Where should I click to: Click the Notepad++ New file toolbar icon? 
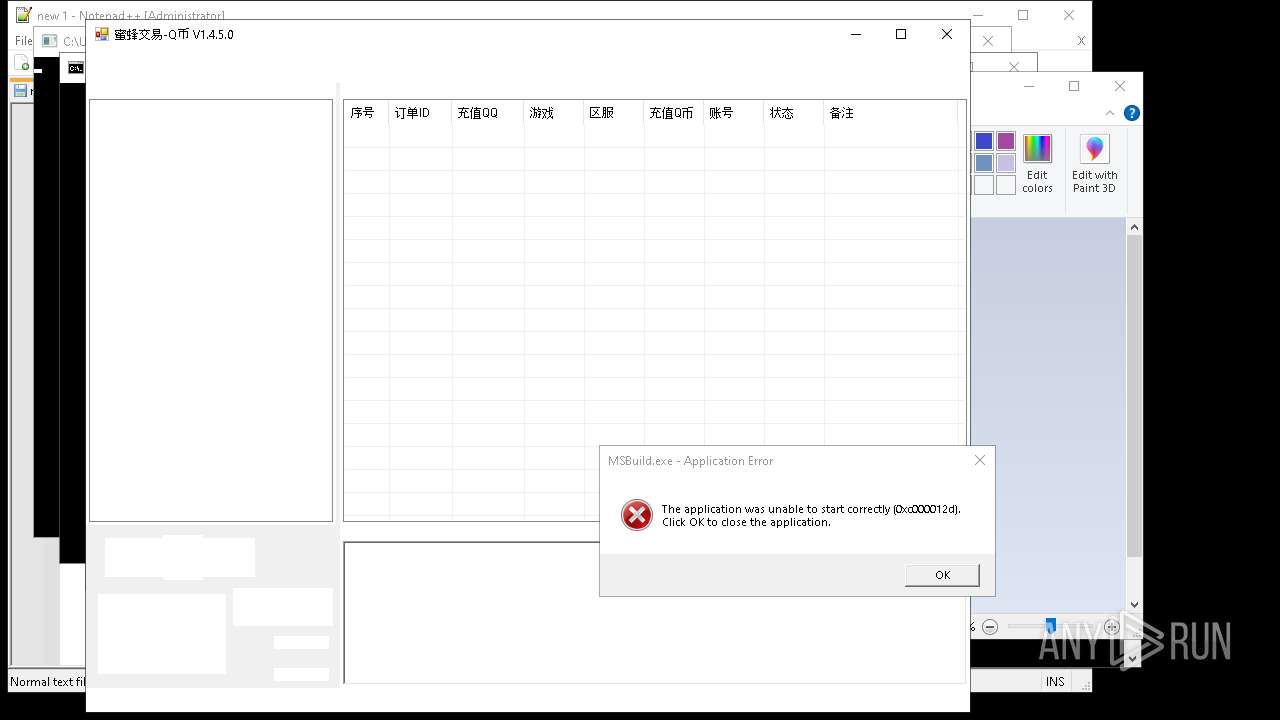tap(22, 64)
